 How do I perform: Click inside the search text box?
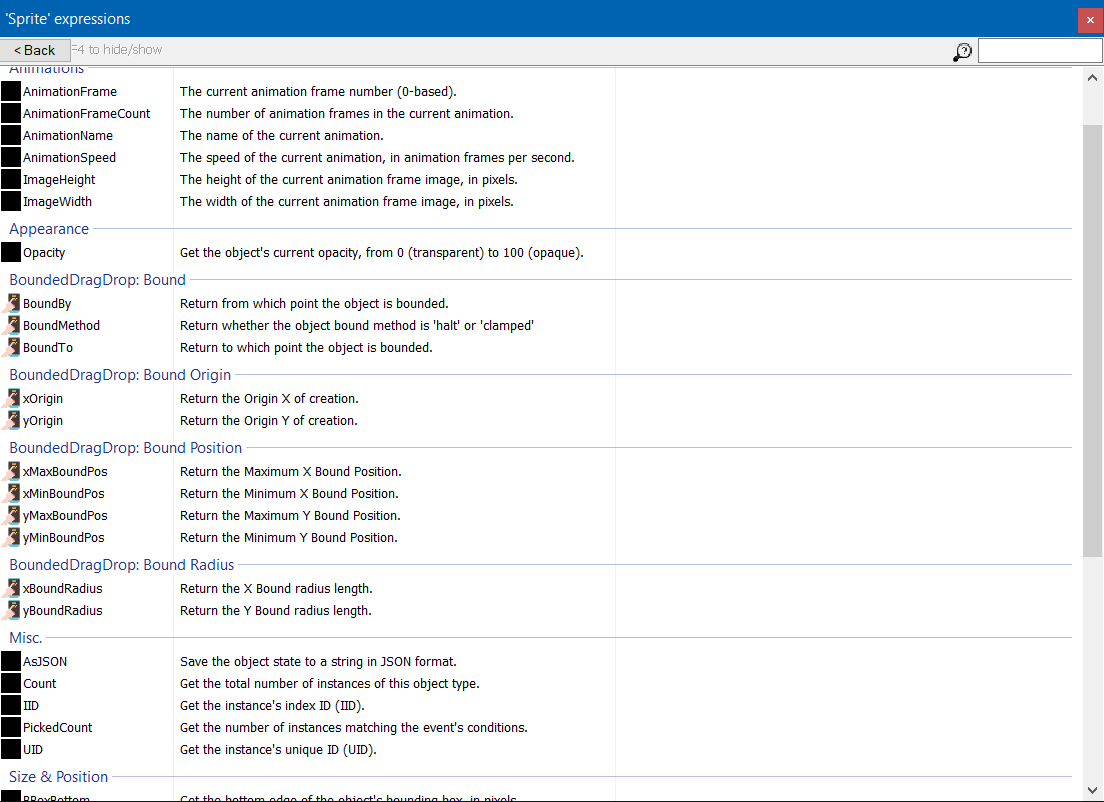[1040, 49]
